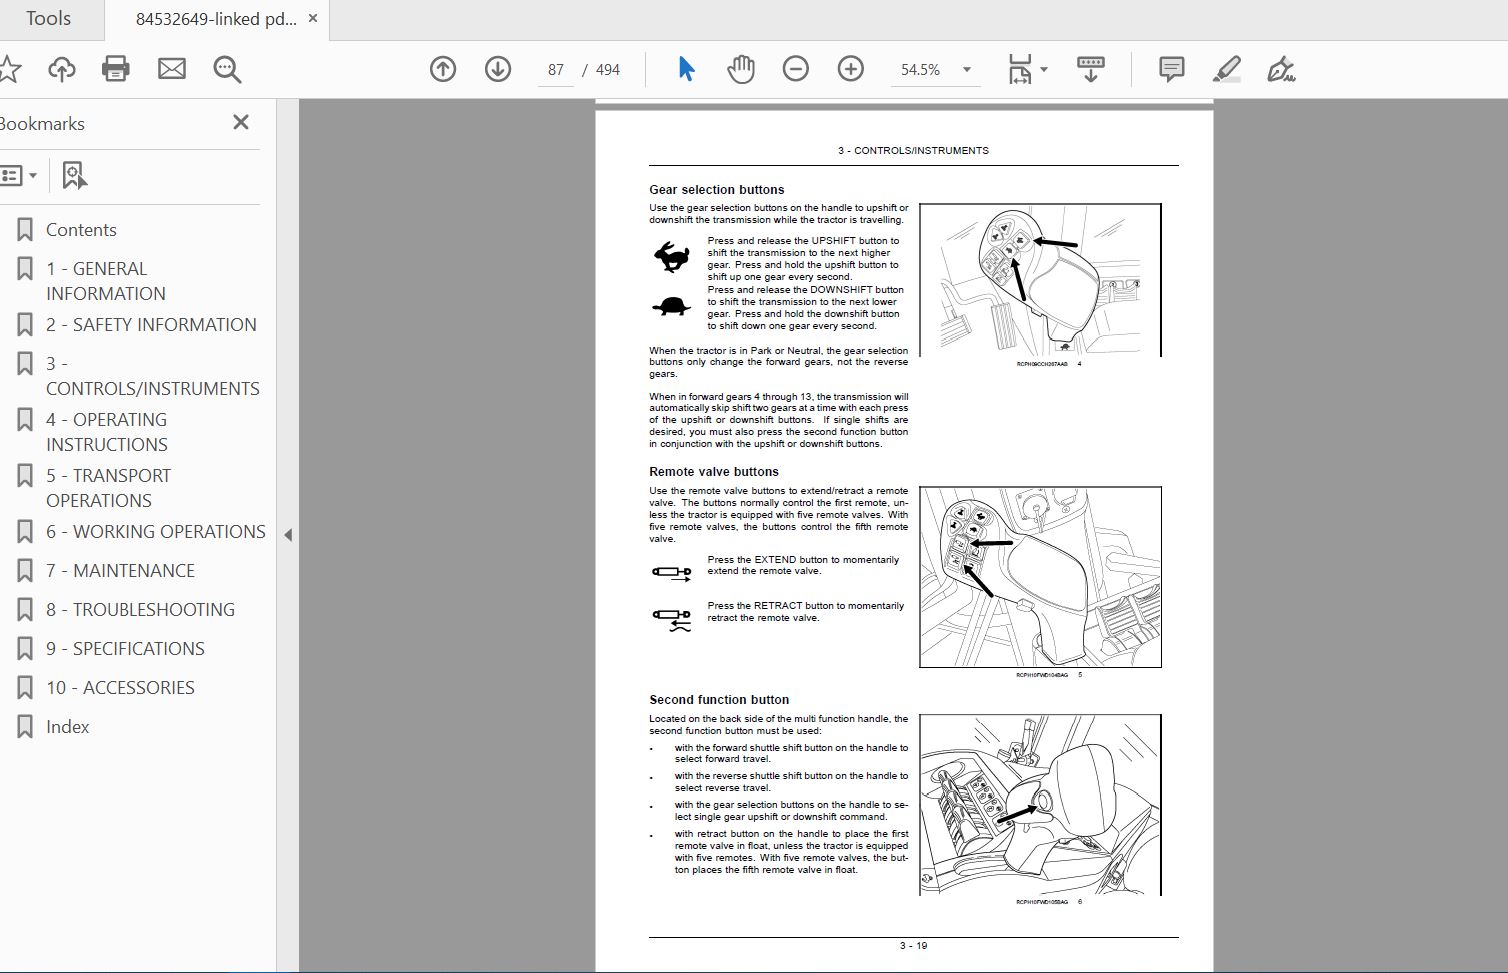1508x973 pixels.
Task: Click the page number input field
Action: point(556,70)
